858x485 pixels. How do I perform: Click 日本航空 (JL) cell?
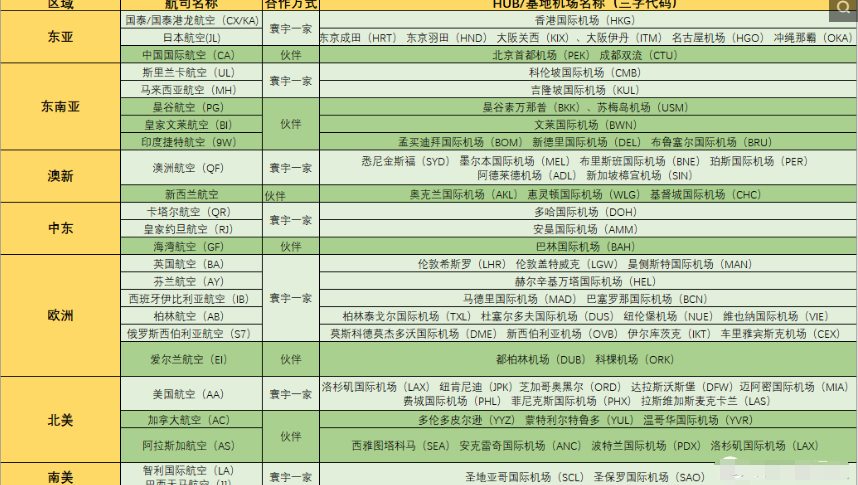click(192, 38)
